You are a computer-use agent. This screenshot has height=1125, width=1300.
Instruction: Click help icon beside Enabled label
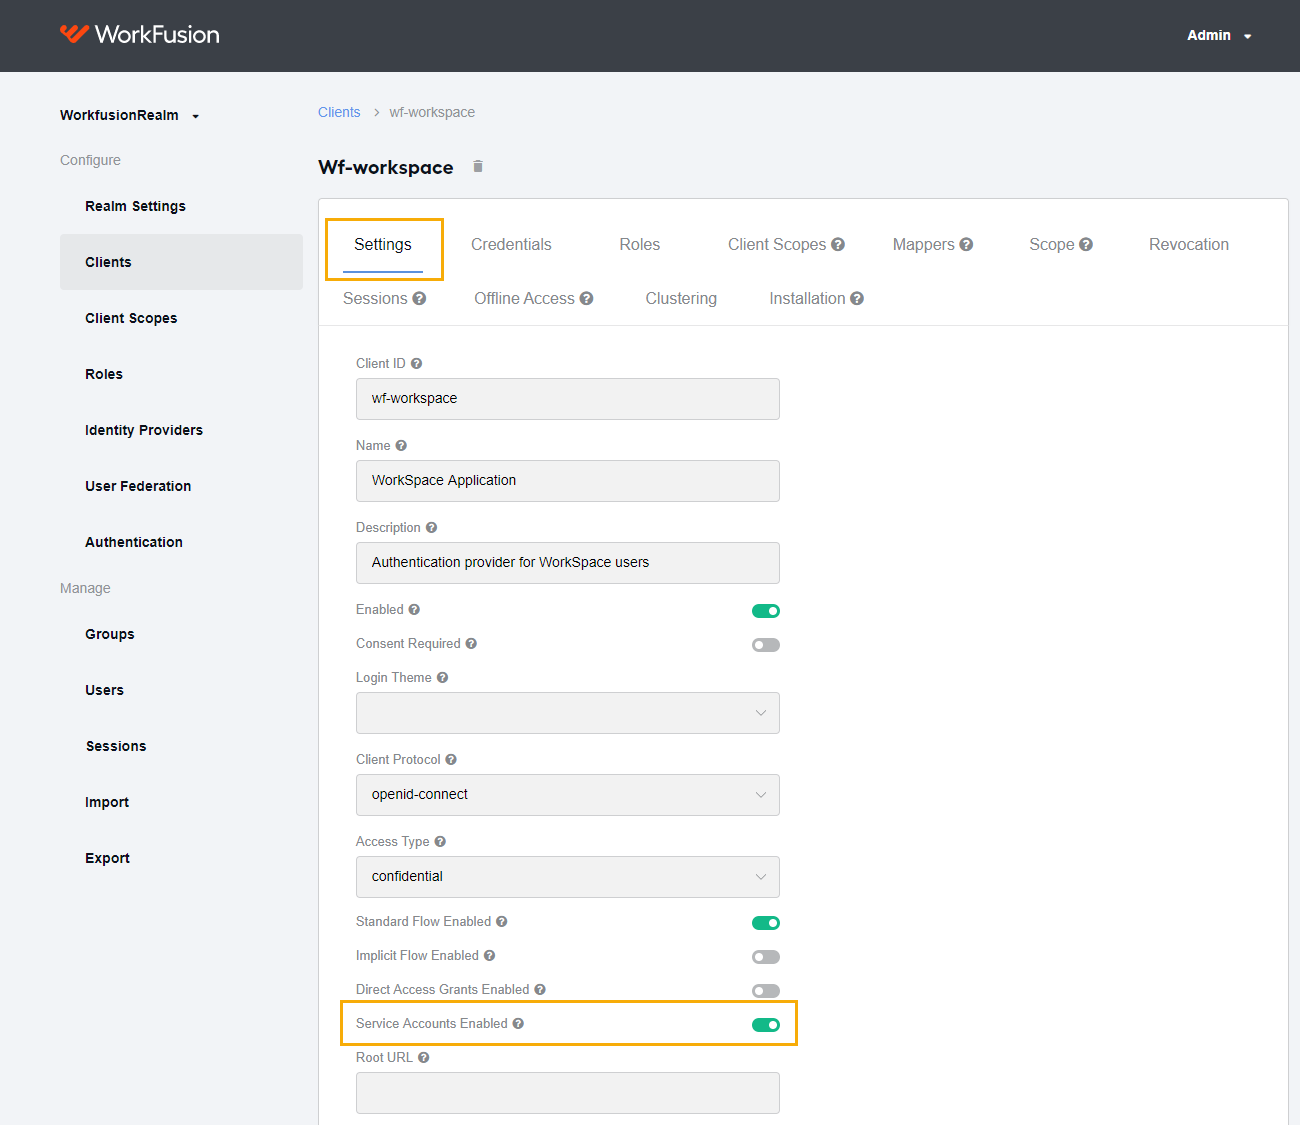[x=414, y=610]
